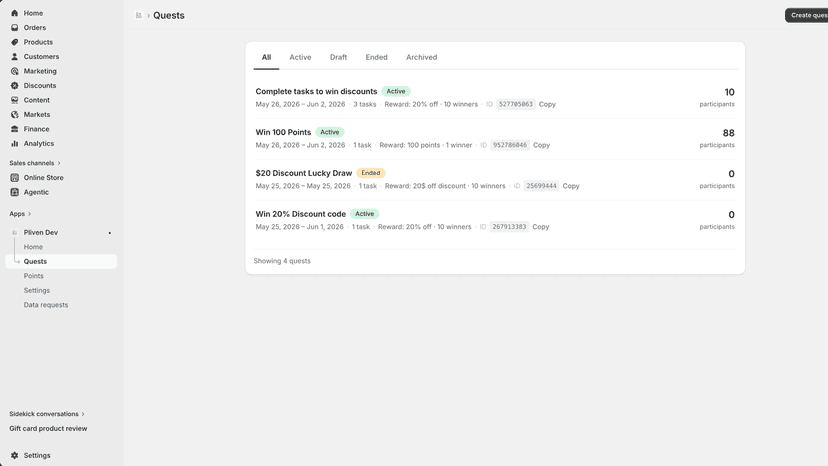Image resolution: width=828 pixels, height=466 pixels.
Task: Open Pliven Dev Home subpage
Action: click(33, 247)
